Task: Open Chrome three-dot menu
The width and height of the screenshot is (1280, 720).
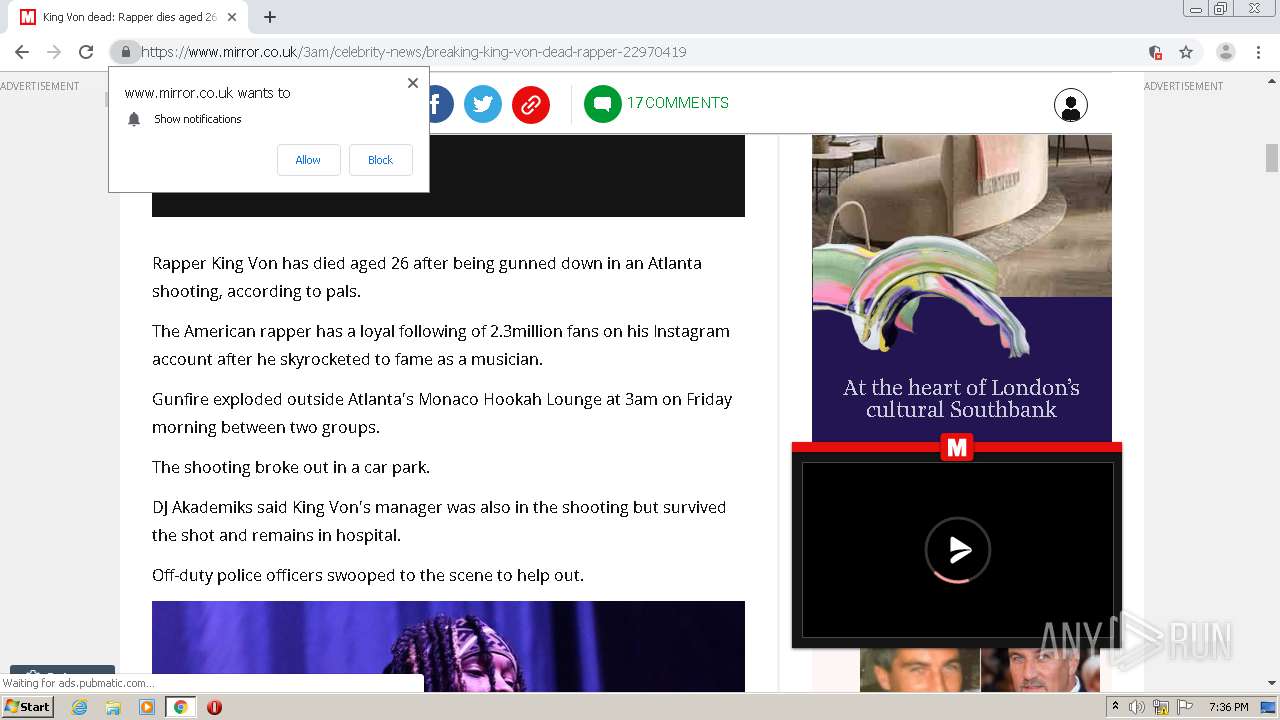Action: click(x=1258, y=52)
